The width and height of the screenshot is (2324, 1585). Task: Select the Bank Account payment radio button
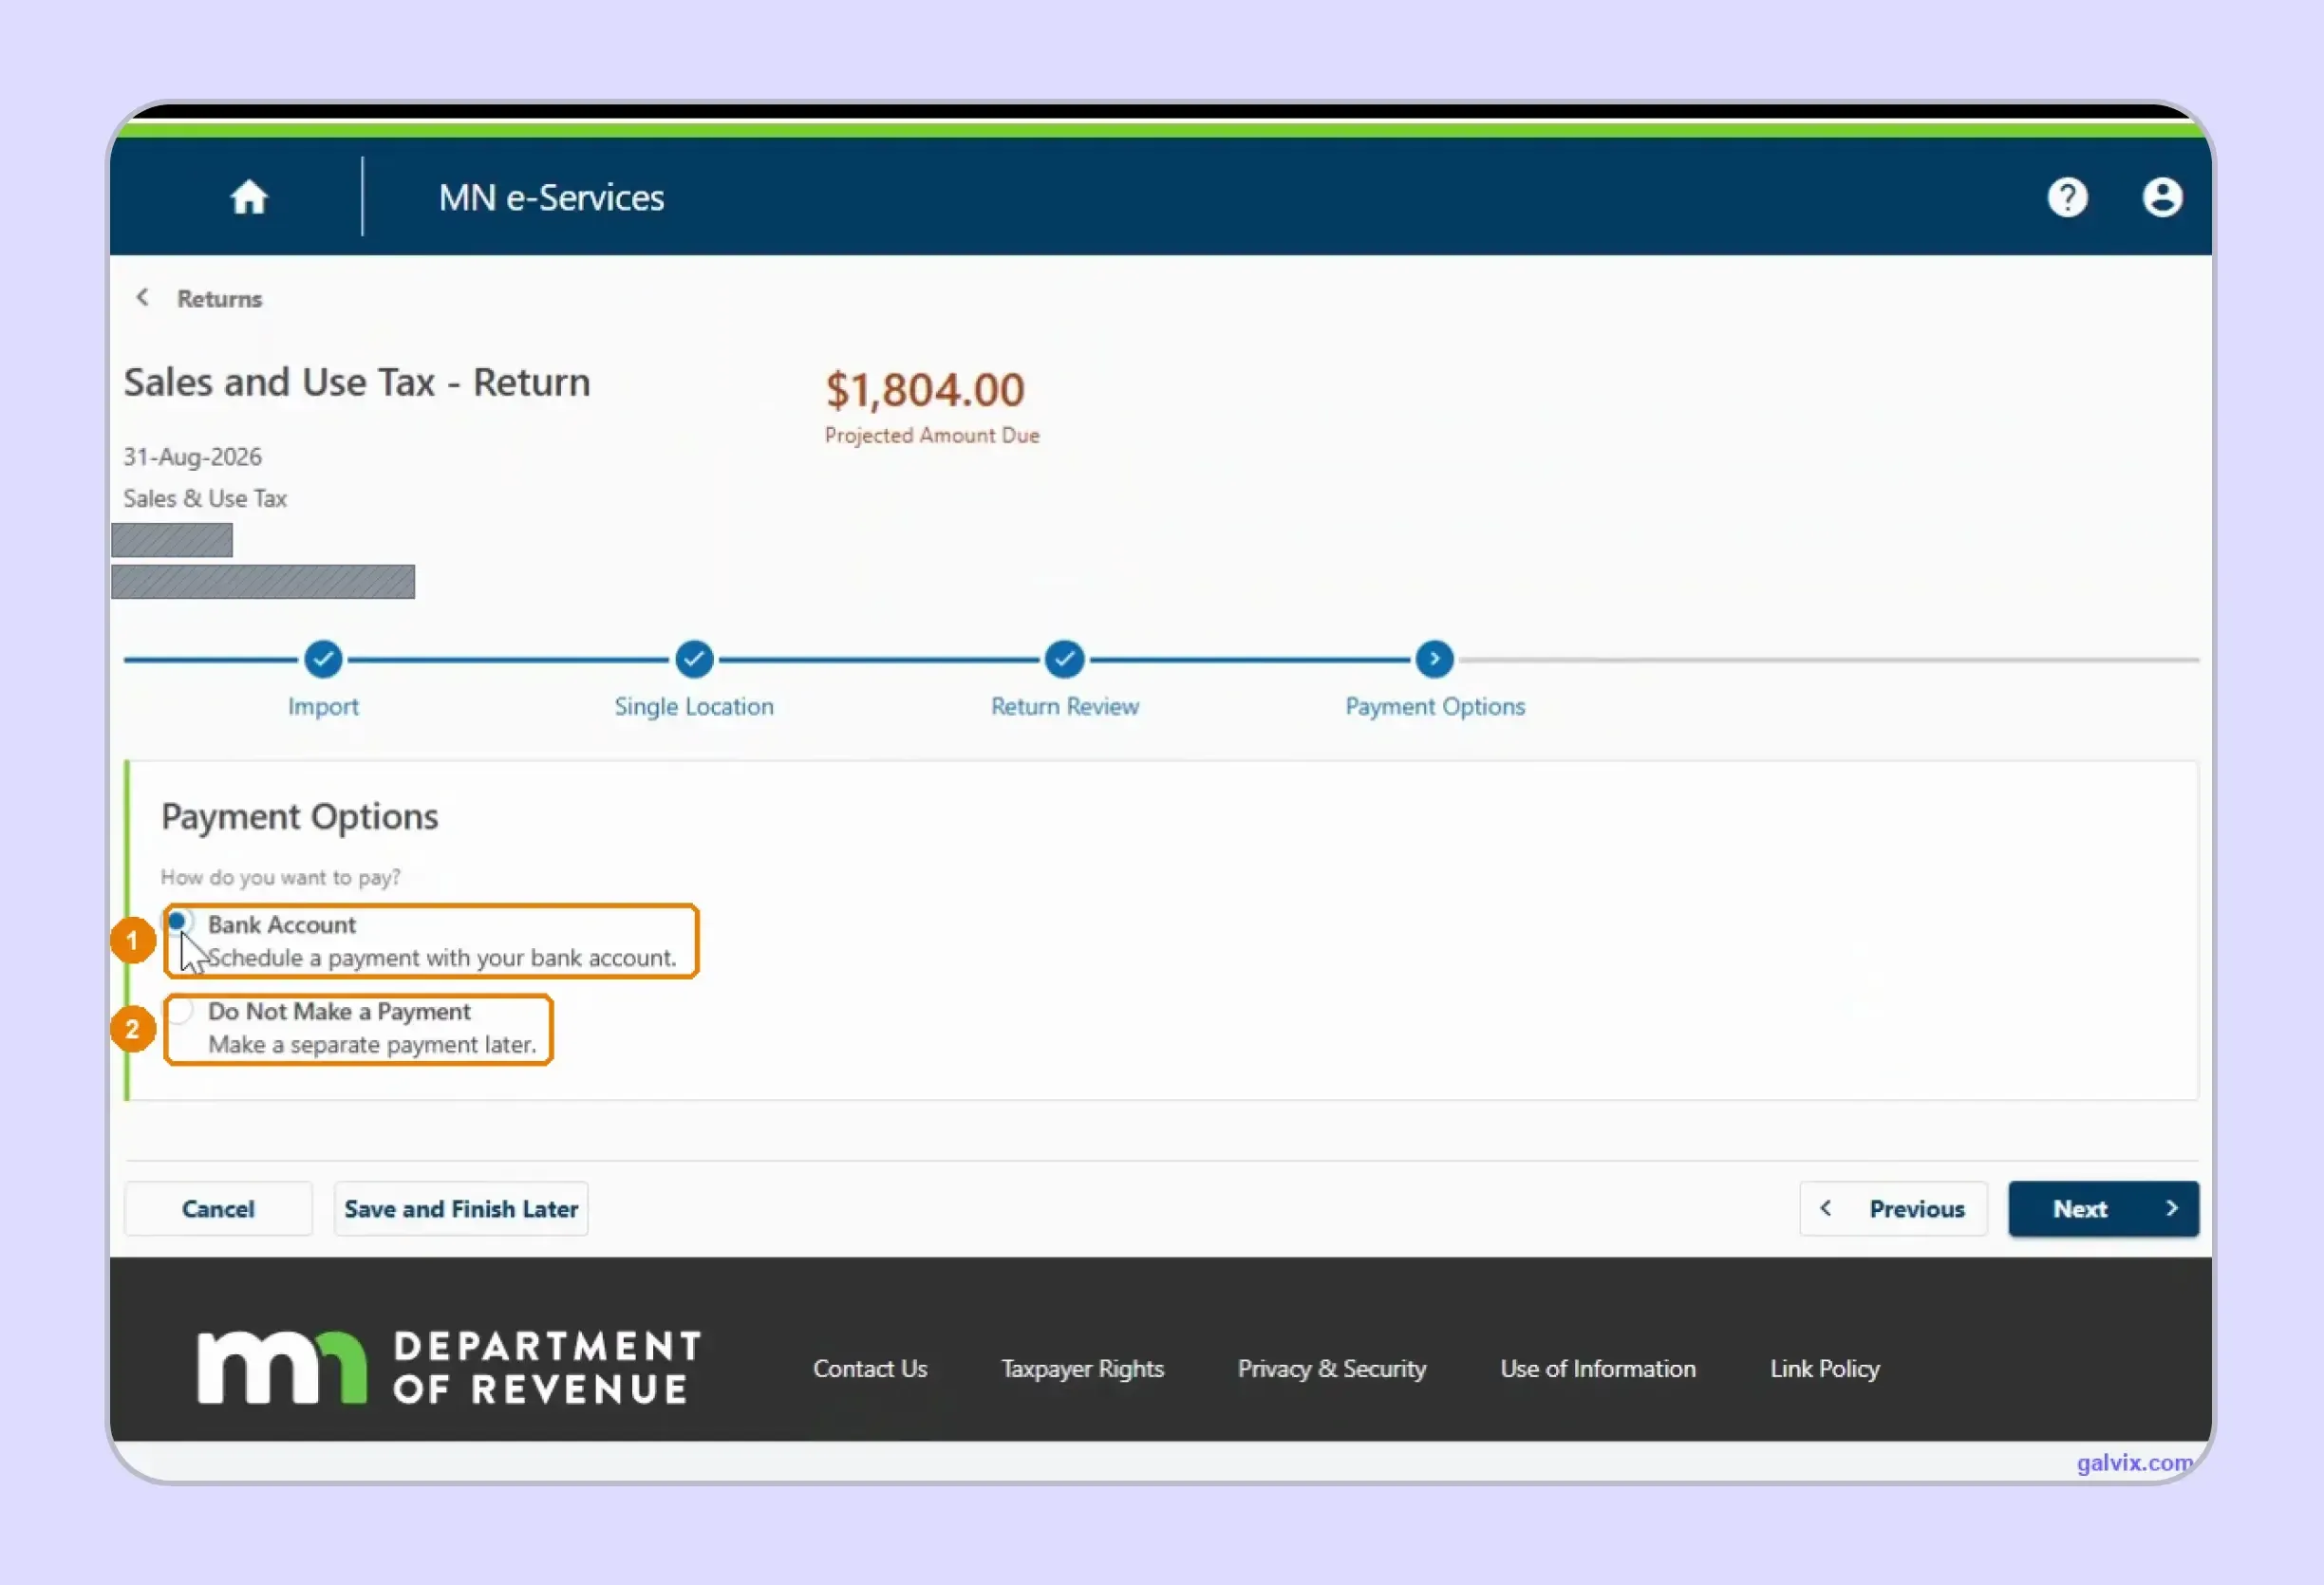coord(178,920)
